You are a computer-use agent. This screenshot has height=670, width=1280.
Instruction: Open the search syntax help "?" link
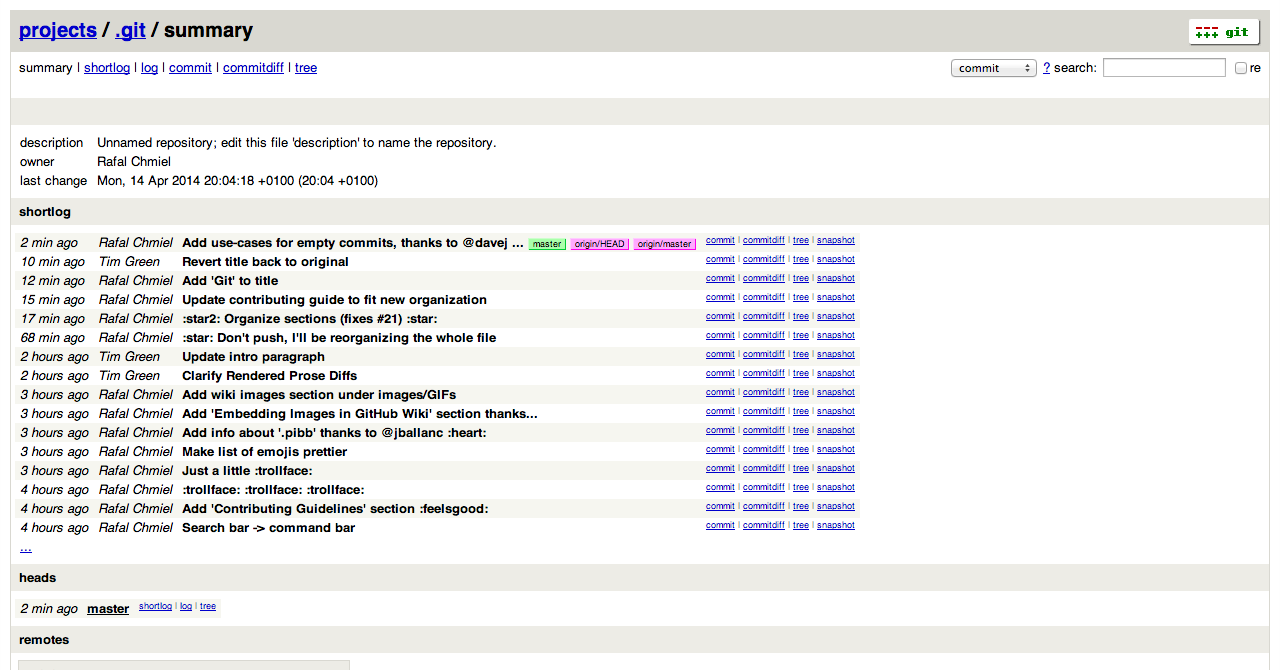1046,67
